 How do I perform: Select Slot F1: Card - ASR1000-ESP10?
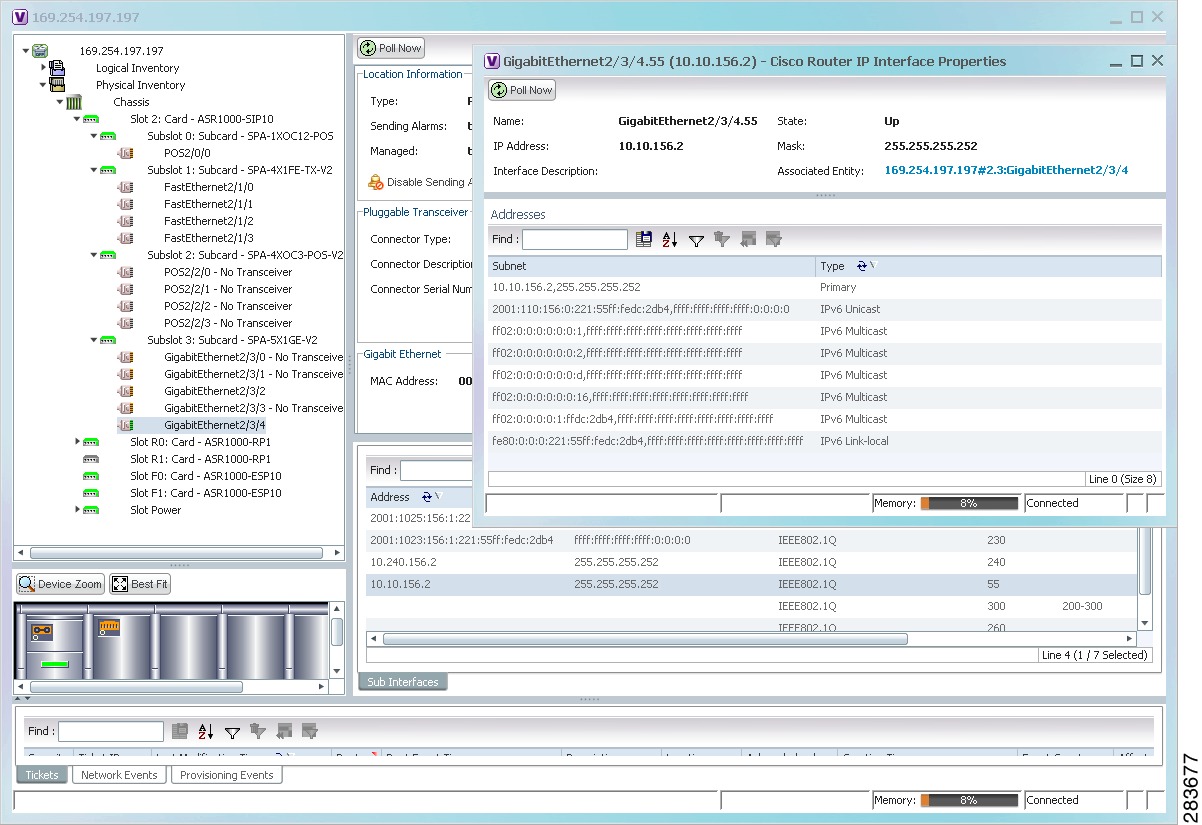[206, 493]
